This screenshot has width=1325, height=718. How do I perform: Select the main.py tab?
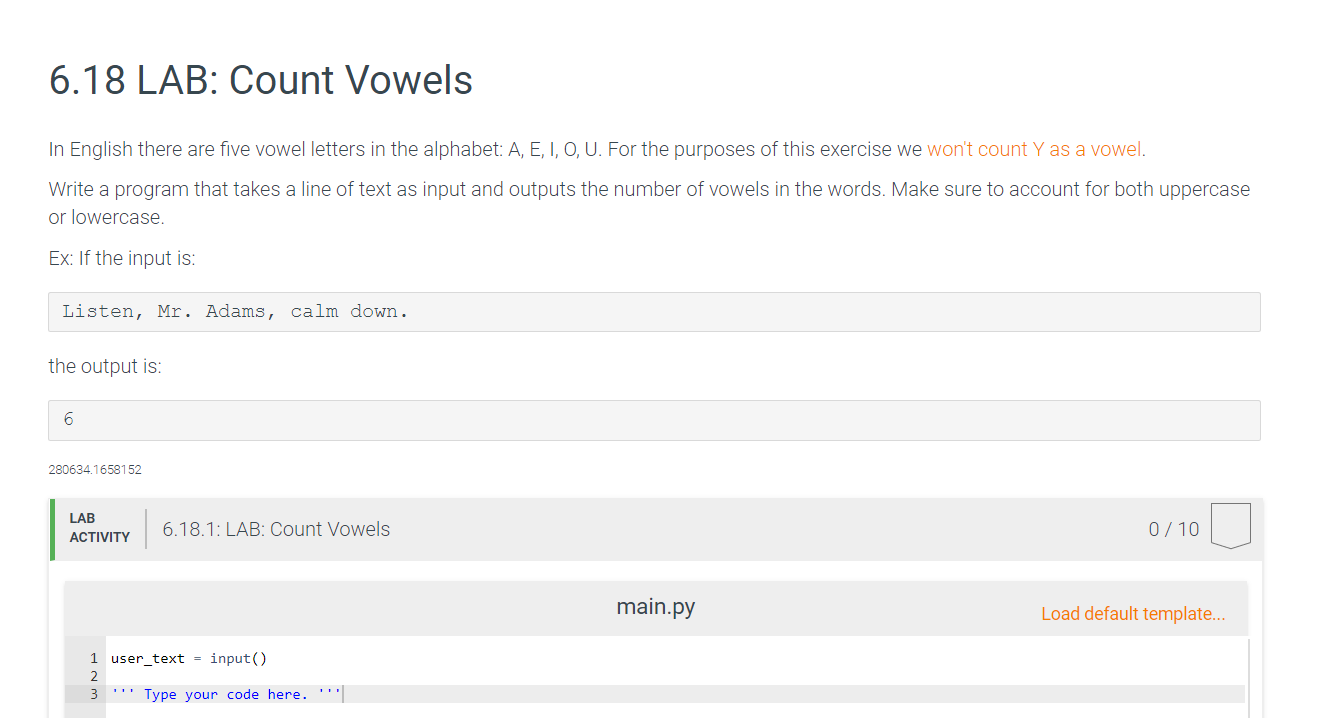[655, 606]
